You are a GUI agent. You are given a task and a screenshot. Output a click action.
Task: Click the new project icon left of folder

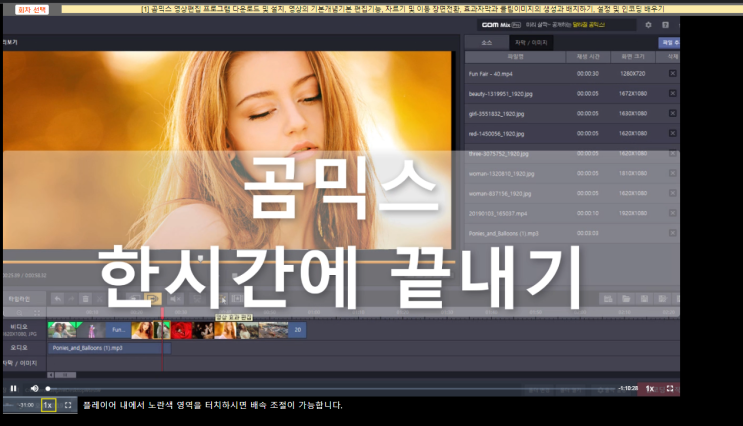pyautogui.click(x=608, y=299)
